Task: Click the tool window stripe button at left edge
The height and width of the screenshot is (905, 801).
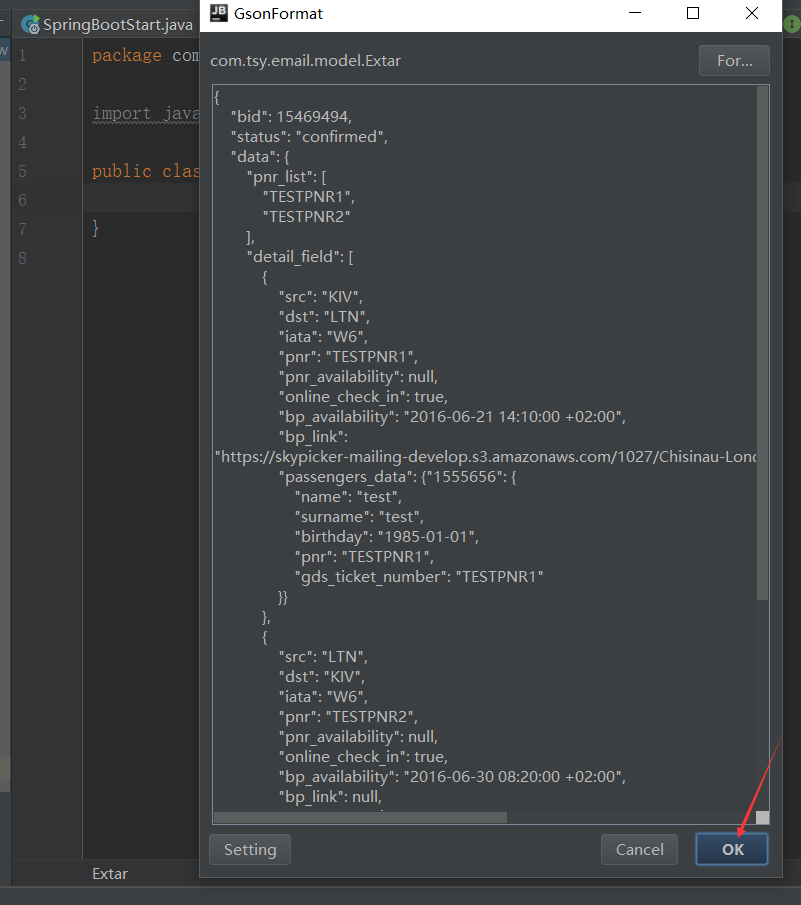Action: 4,48
